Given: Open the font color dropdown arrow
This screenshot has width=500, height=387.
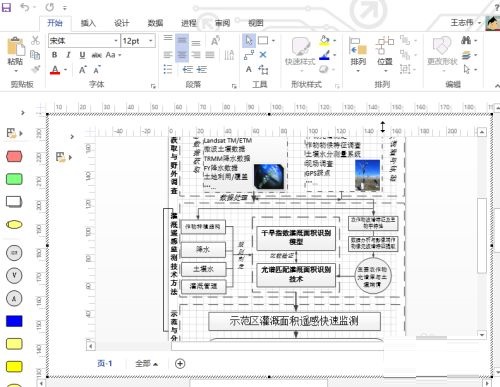Looking at the screenshot, I should 65,70.
